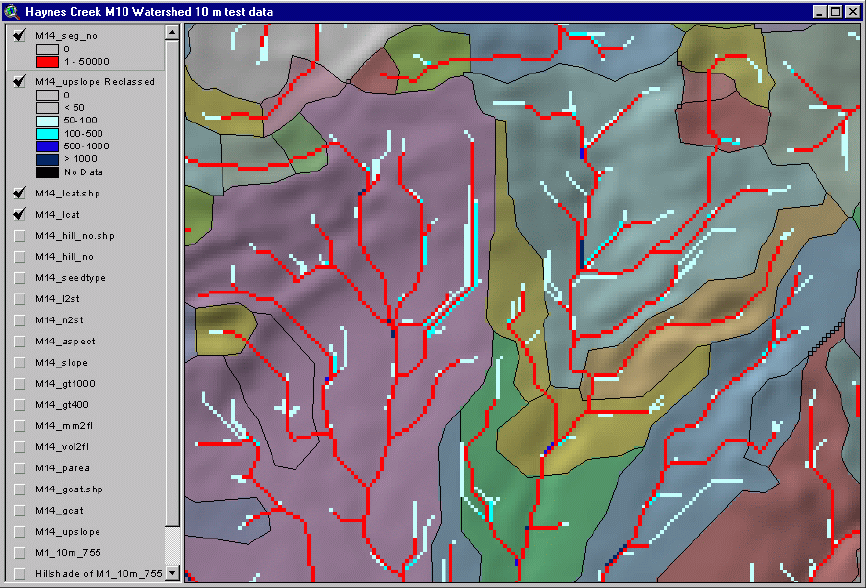This screenshot has height=588, width=866.
Task: Toggle off the M14_lcat.shp layer
Action: point(20,193)
